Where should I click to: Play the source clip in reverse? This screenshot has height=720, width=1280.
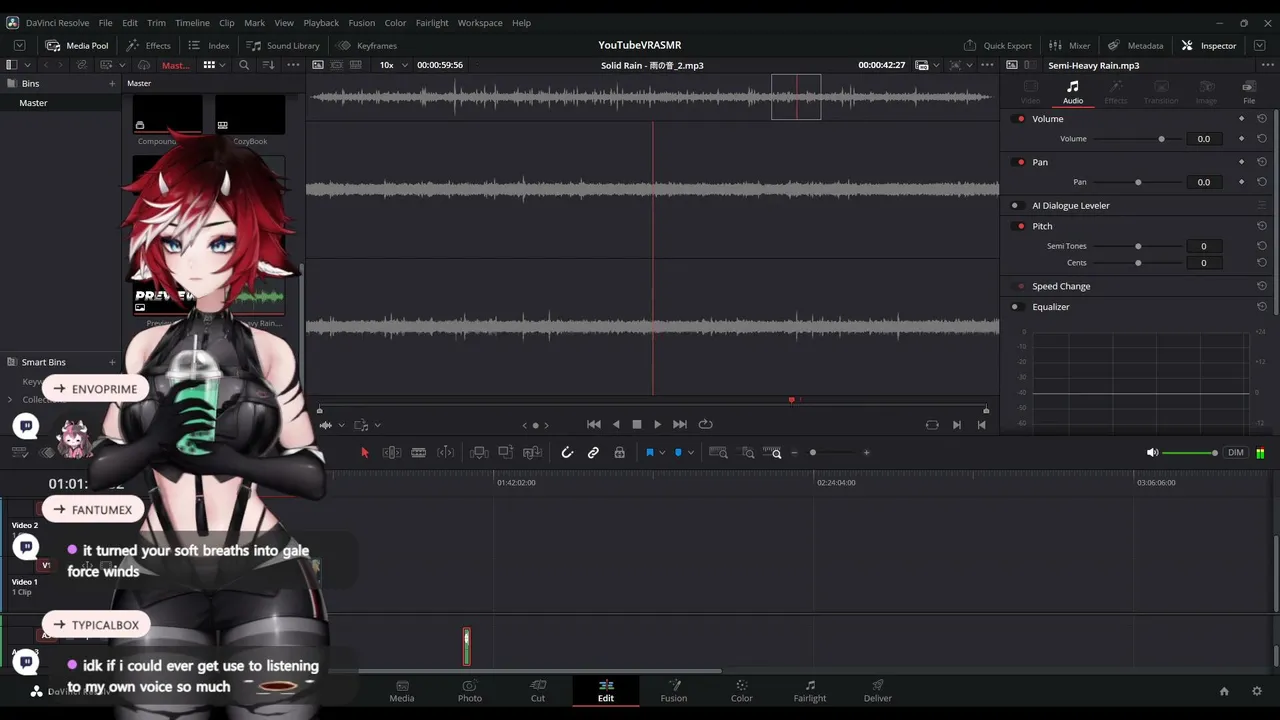[615, 425]
